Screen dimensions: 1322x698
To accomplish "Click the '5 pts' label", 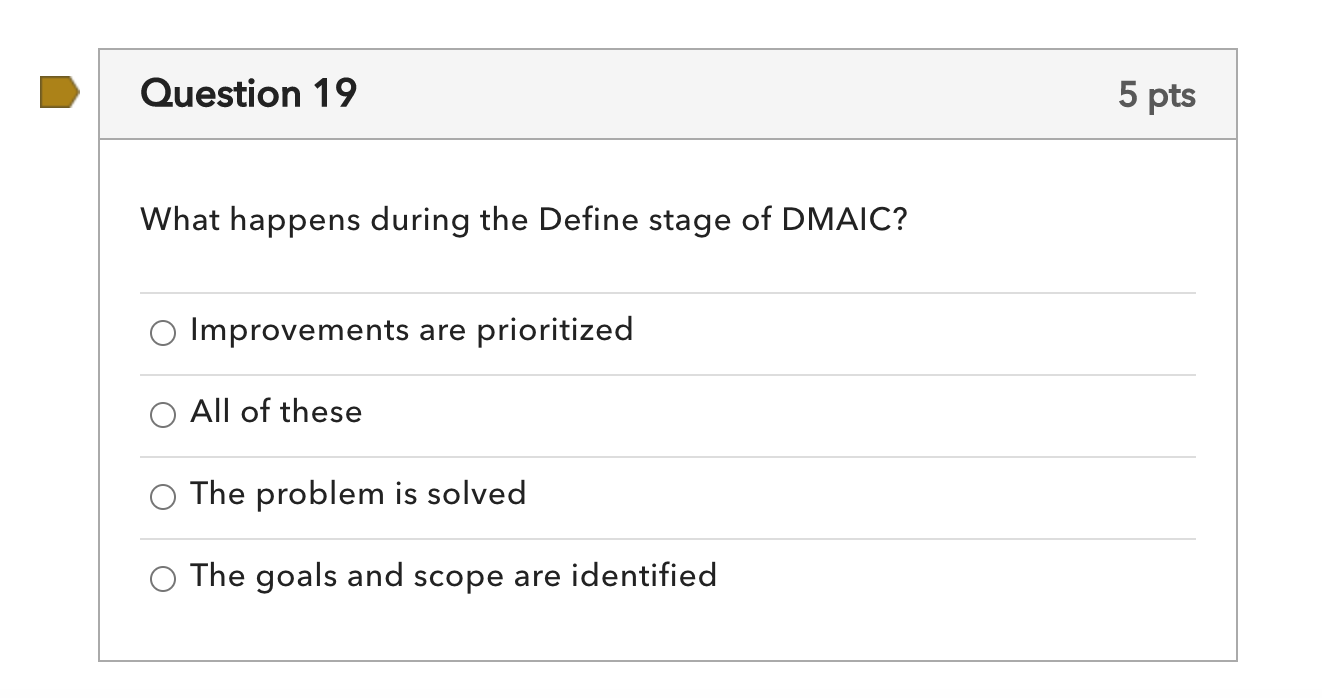I will click(x=1157, y=95).
